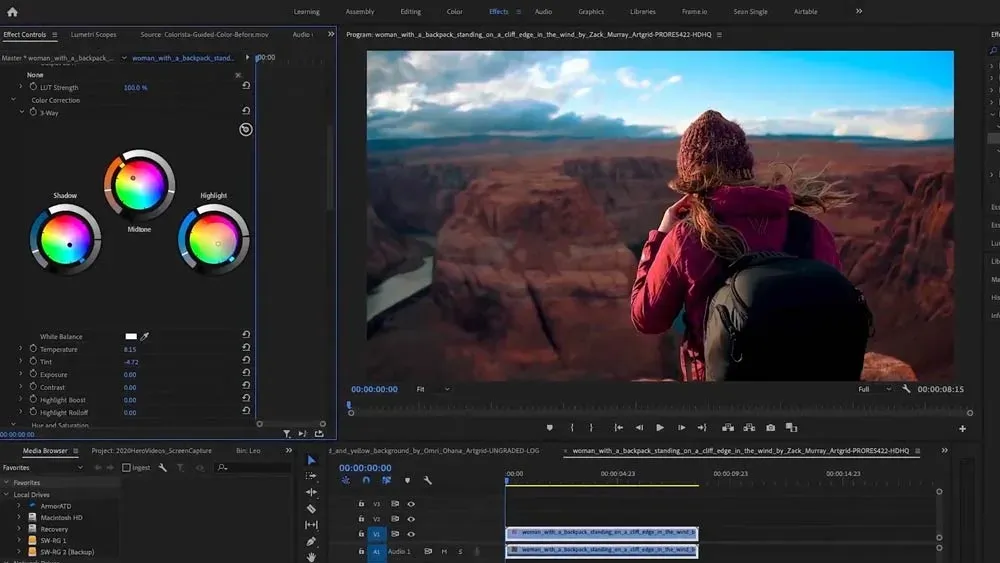This screenshot has width=1000, height=563.
Task: Reset the Temperature parameter
Action: pos(246,347)
